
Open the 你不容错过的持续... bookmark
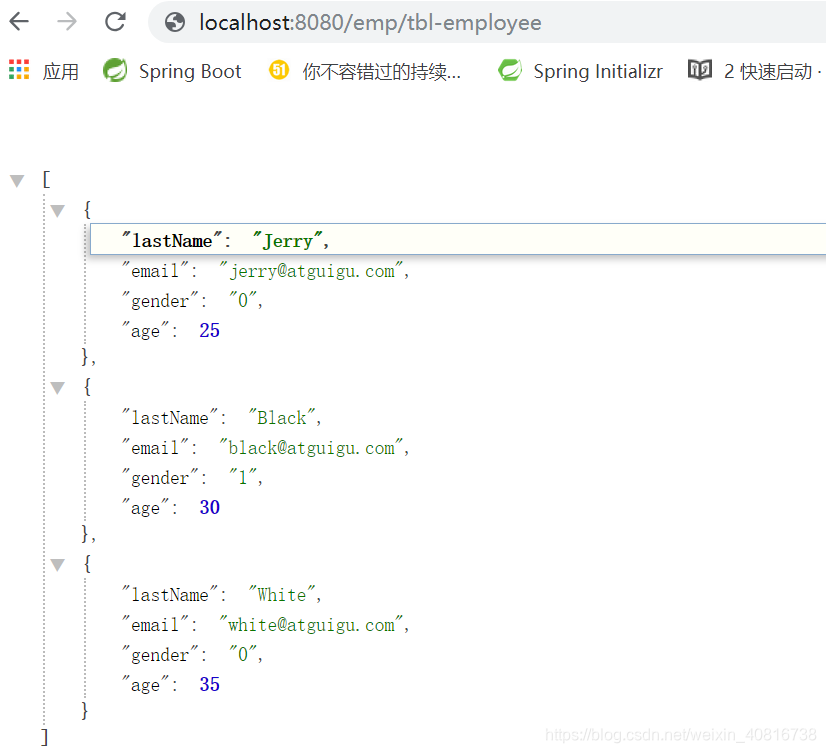pos(381,72)
